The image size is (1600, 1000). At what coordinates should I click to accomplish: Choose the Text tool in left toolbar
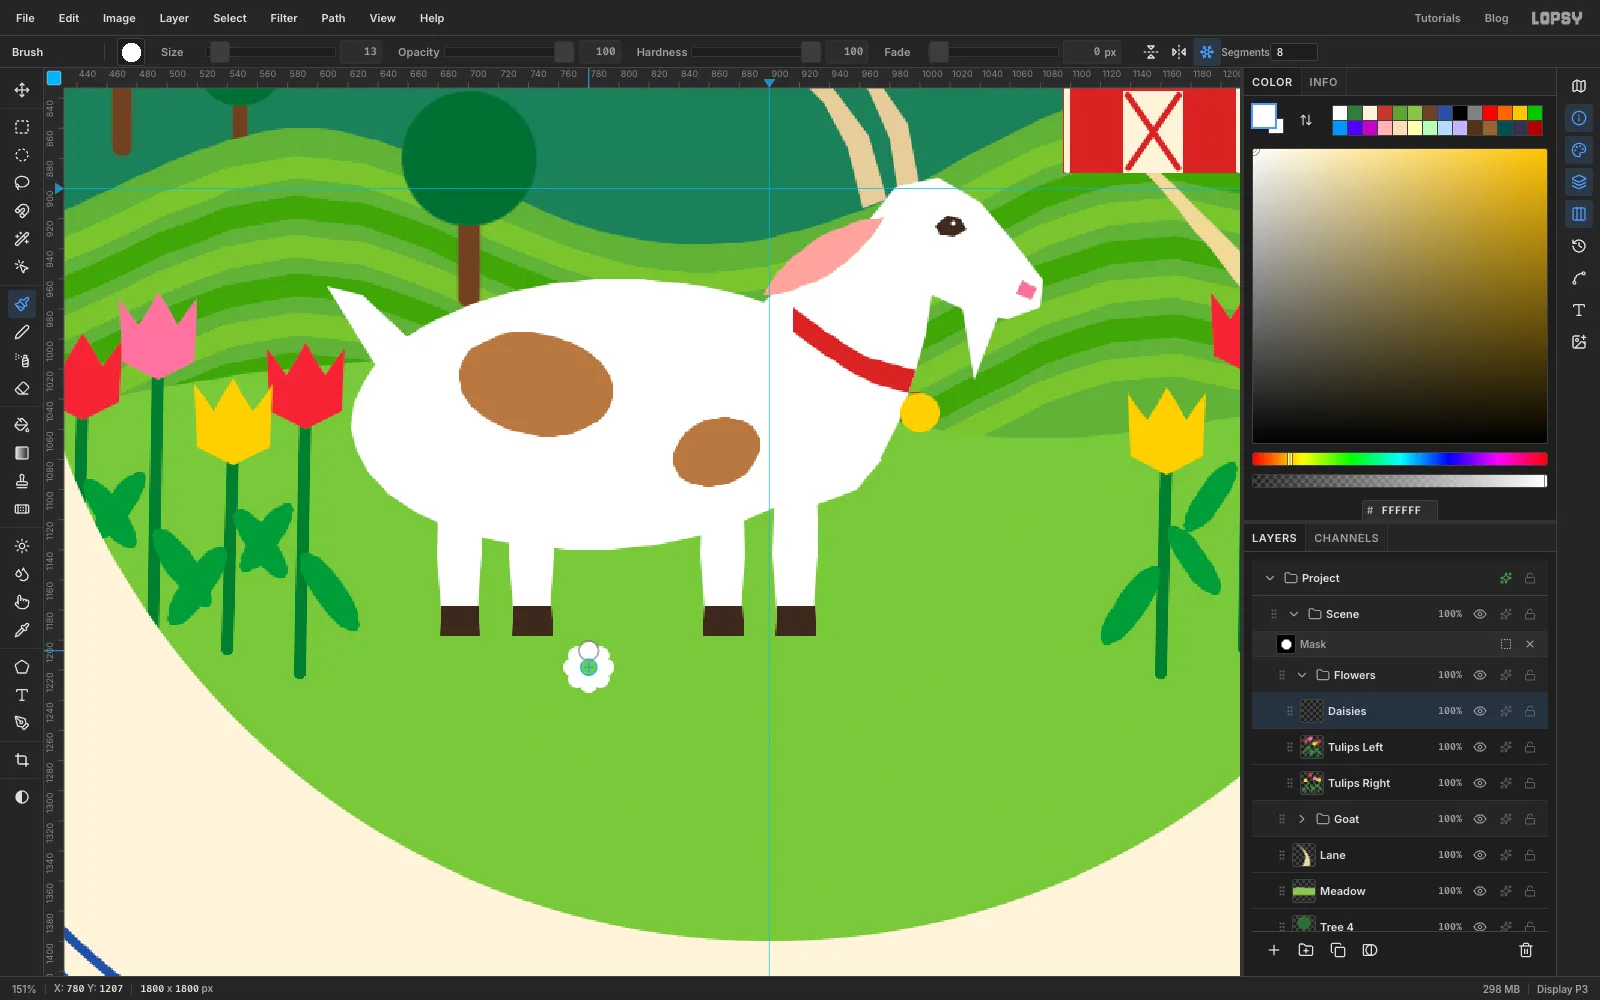click(x=22, y=695)
